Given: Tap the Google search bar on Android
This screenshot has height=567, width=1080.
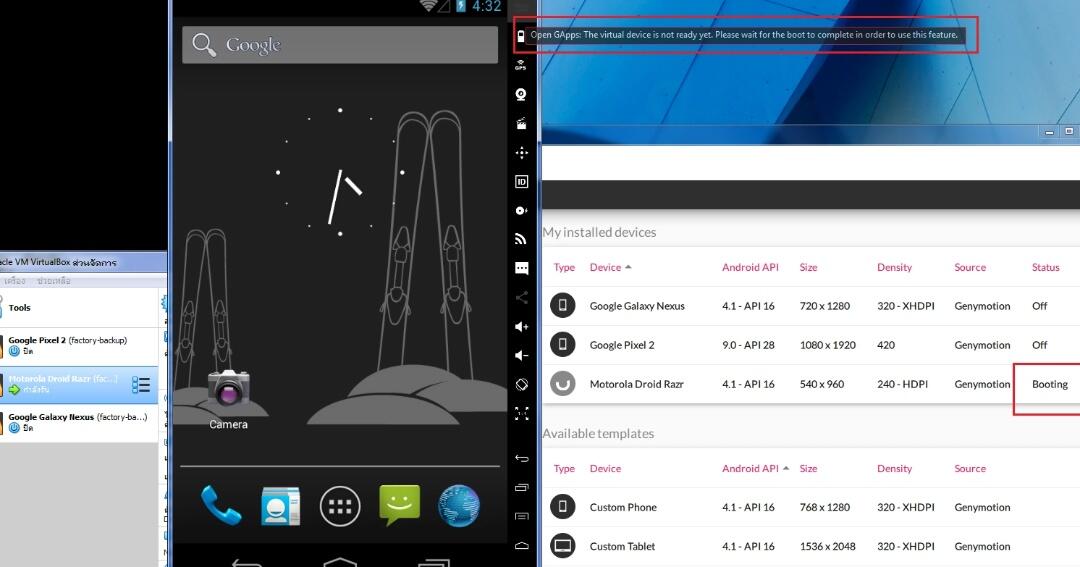Looking at the screenshot, I should tap(340, 45).
